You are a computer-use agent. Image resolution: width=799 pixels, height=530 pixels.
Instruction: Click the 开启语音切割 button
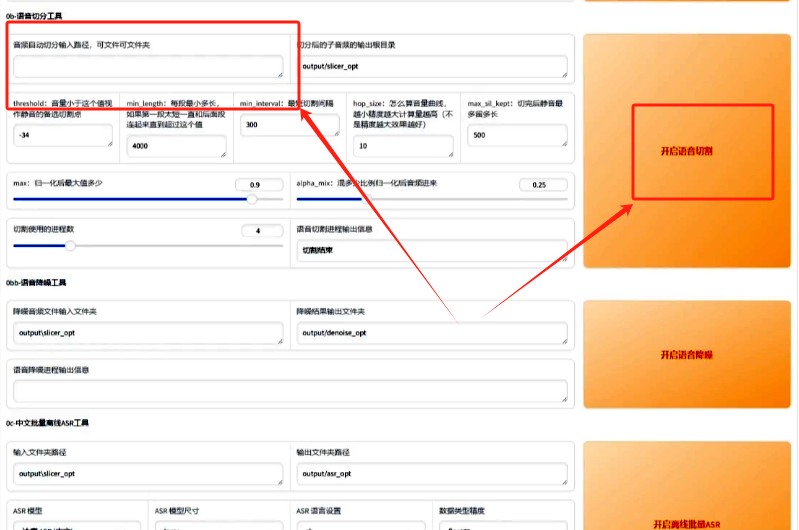[x=686, y=151]
